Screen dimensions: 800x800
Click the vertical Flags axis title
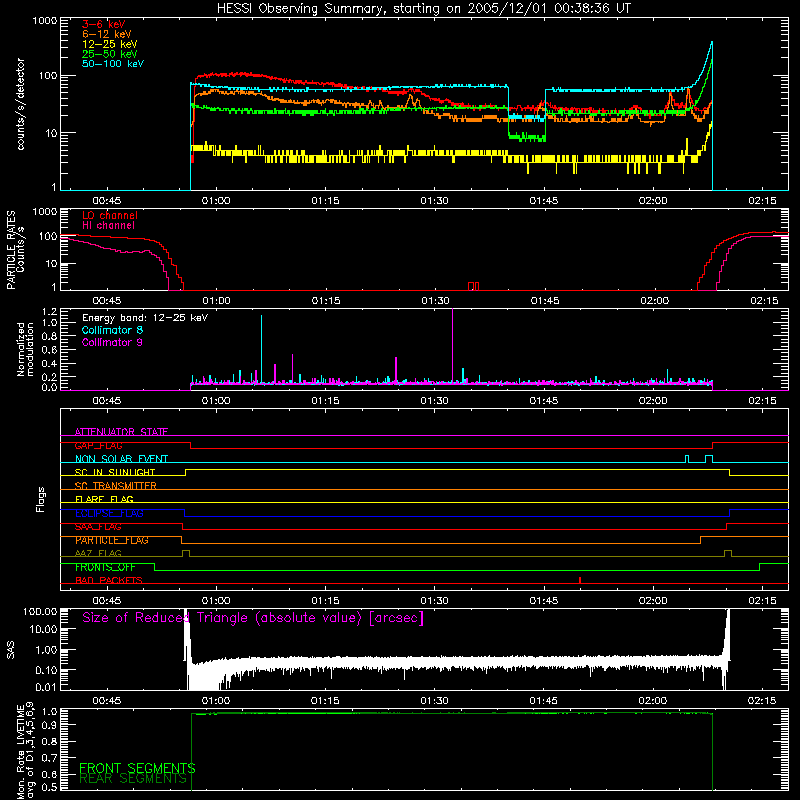coord(41,499)
